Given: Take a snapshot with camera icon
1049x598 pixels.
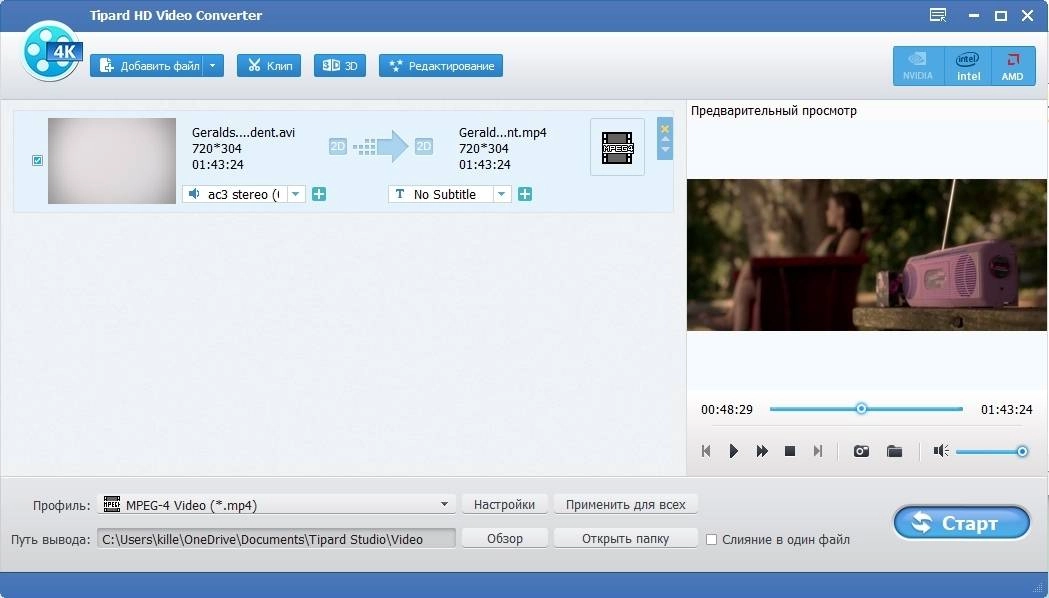Looking at the screenshot, I should point(861,451).
